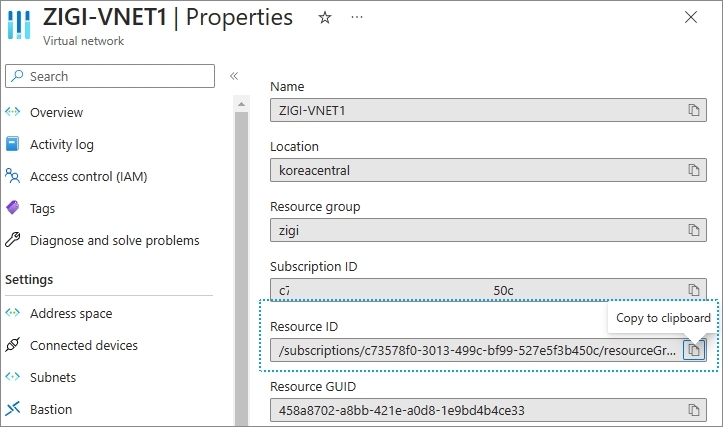Click the Settings section heading

coord(29,280)
